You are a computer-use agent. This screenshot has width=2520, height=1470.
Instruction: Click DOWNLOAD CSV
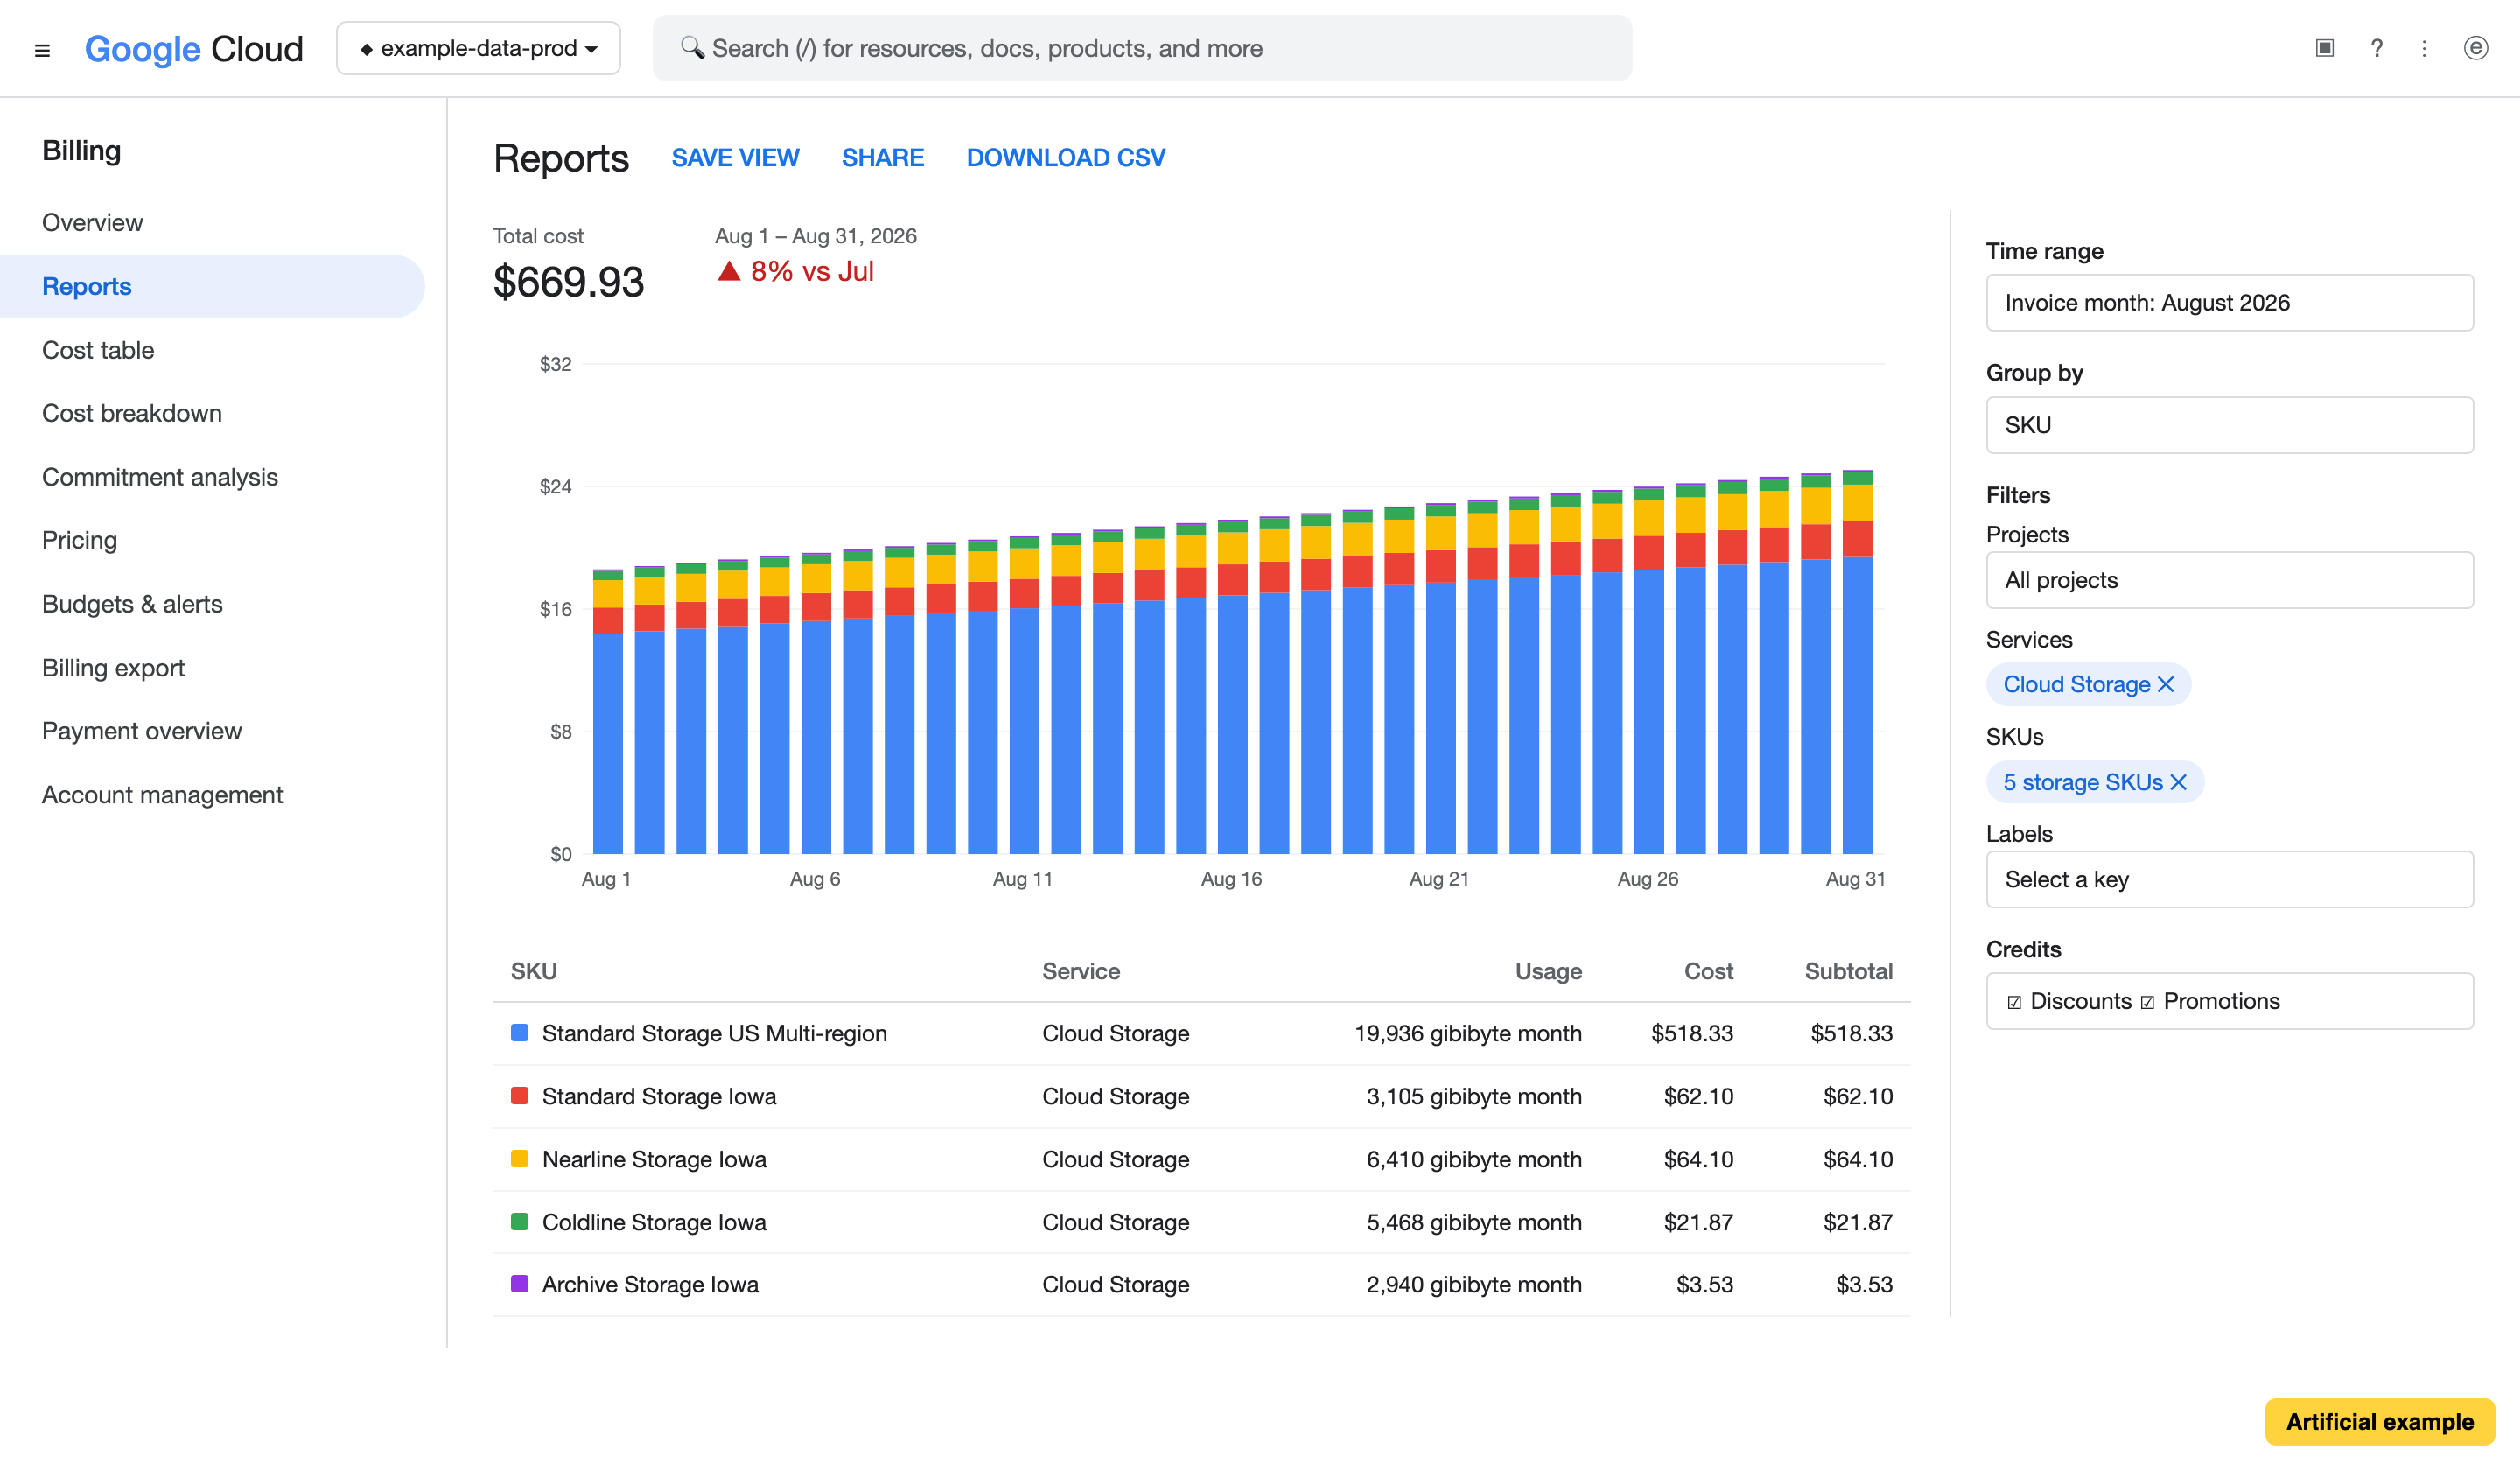[x=1066, y=158]
